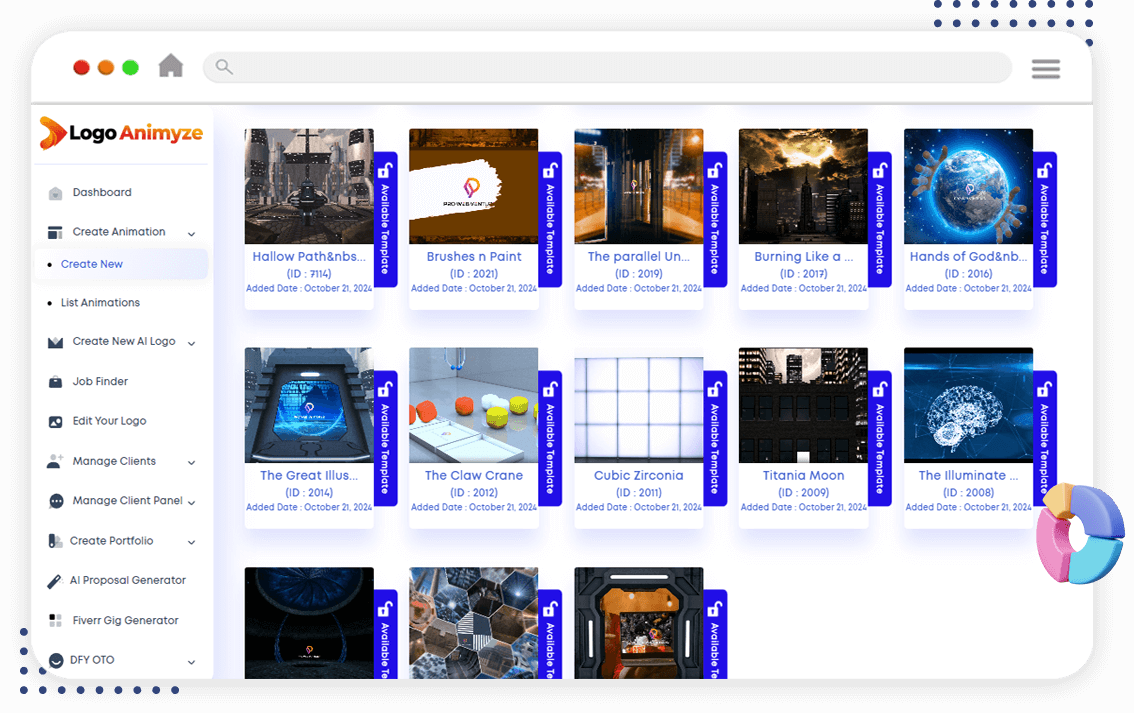Click the Fiverr Gig Generator icon
1134x713 pixels.
tap(55, 620)
